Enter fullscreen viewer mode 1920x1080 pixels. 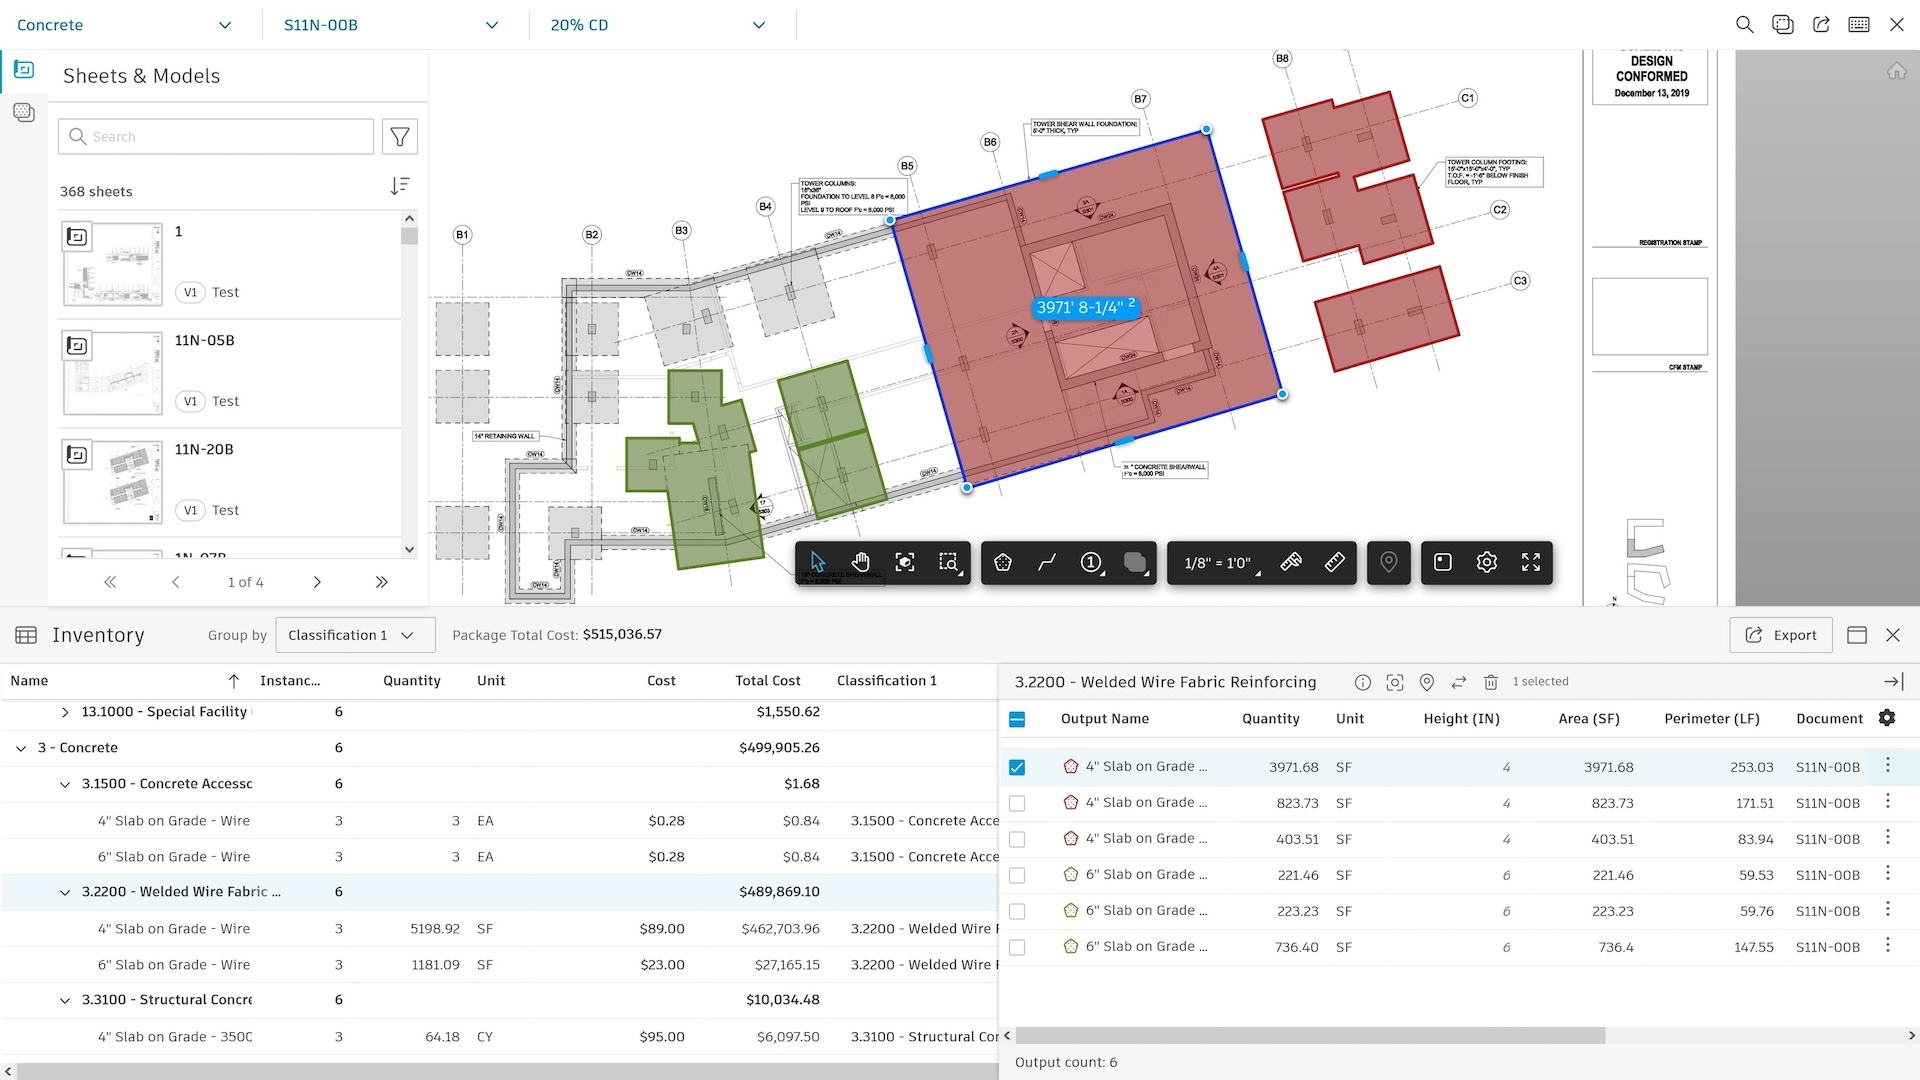click(1531, 563)
